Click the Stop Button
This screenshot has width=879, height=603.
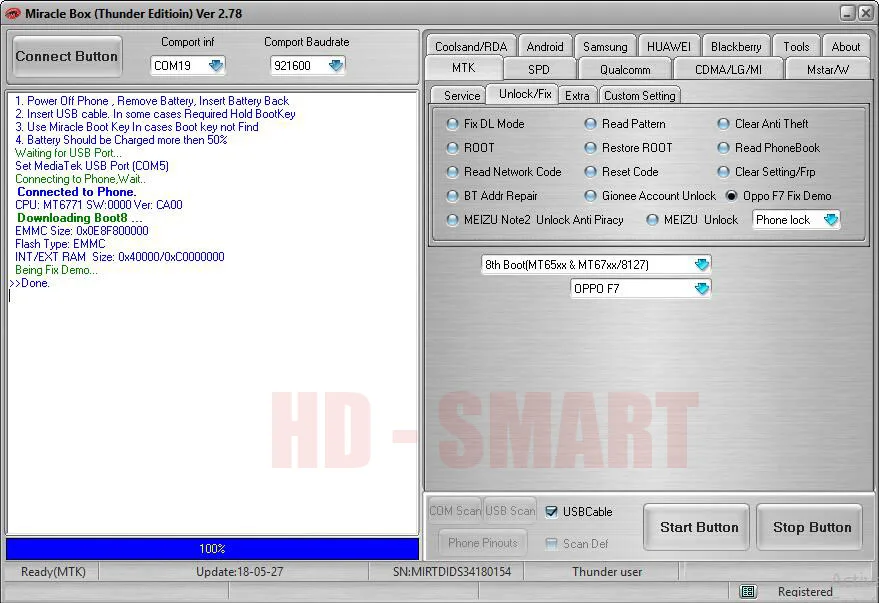pos(810,527)
